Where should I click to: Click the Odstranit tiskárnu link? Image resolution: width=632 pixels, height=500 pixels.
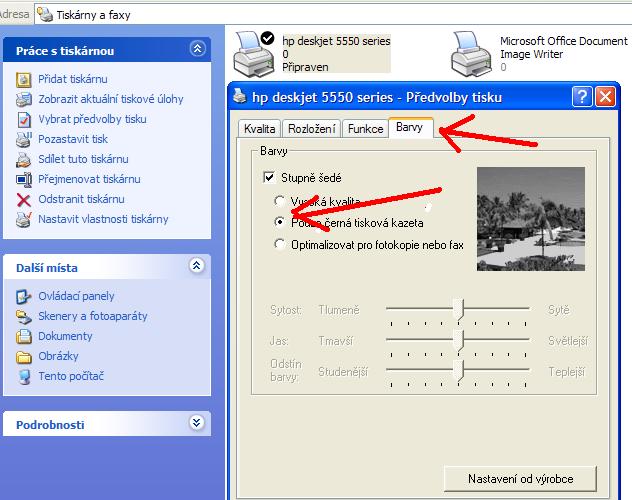tap(81, 199)
